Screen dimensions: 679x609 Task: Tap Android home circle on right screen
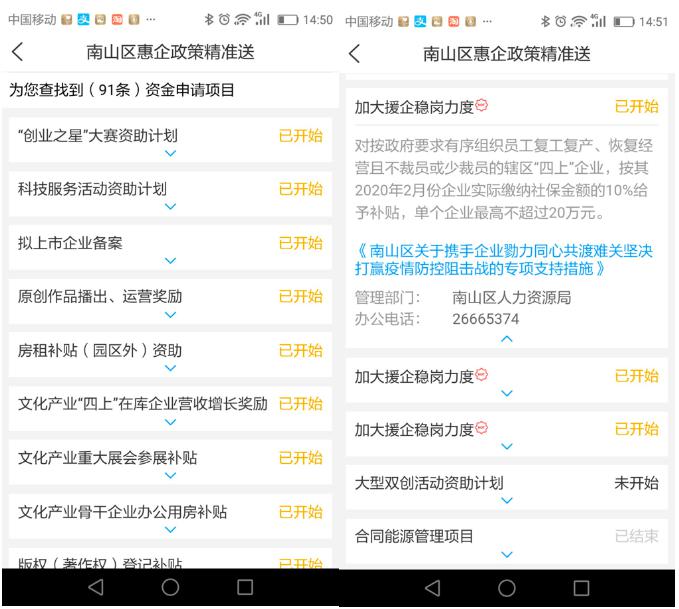[x=507, y=588]
